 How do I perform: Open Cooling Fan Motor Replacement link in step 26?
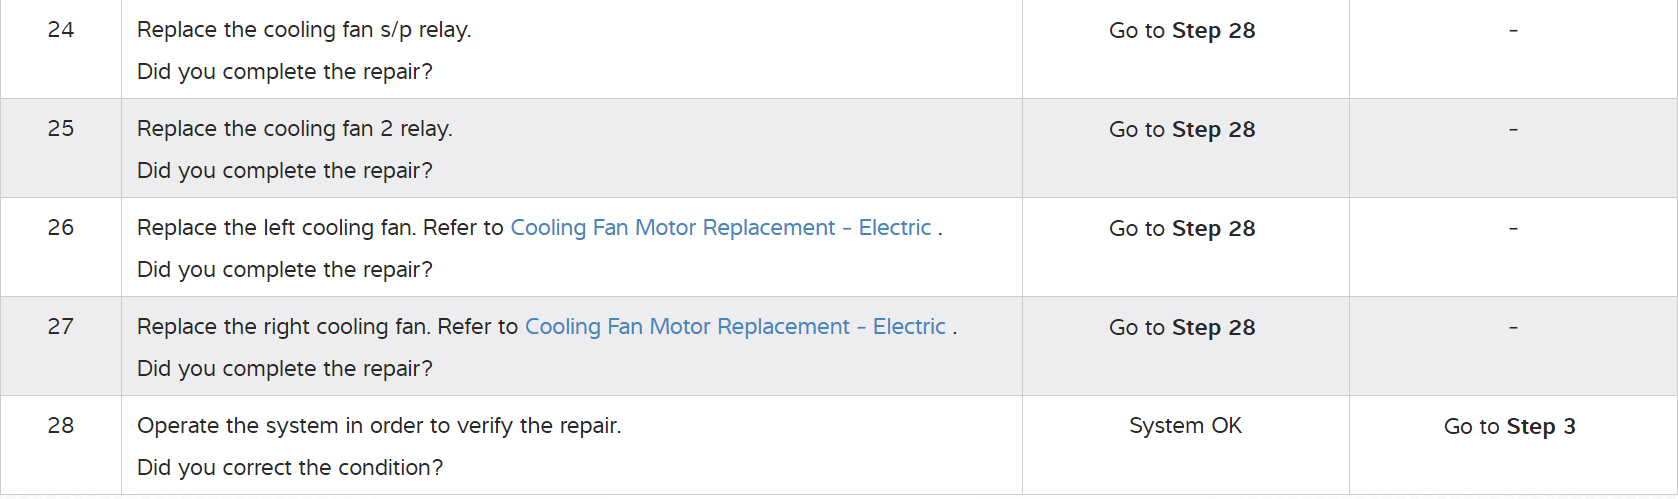tap(720, 228)
